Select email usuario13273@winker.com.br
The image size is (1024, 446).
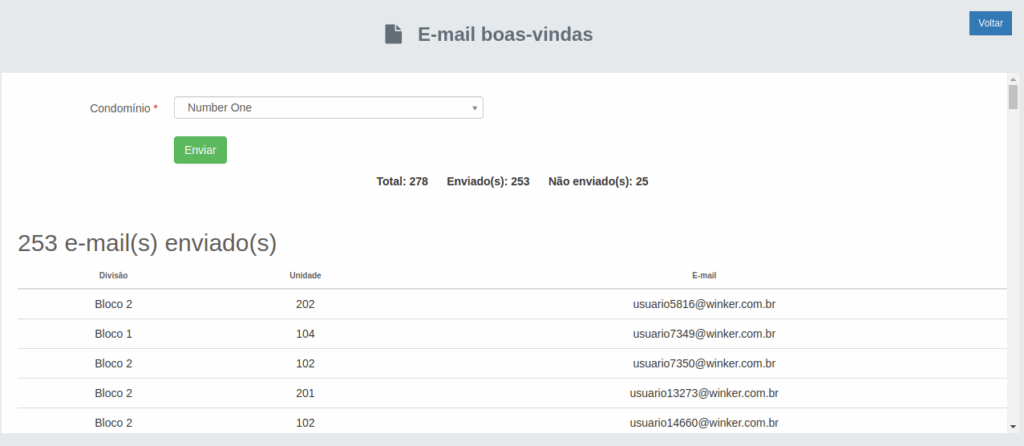click(704, 393)
